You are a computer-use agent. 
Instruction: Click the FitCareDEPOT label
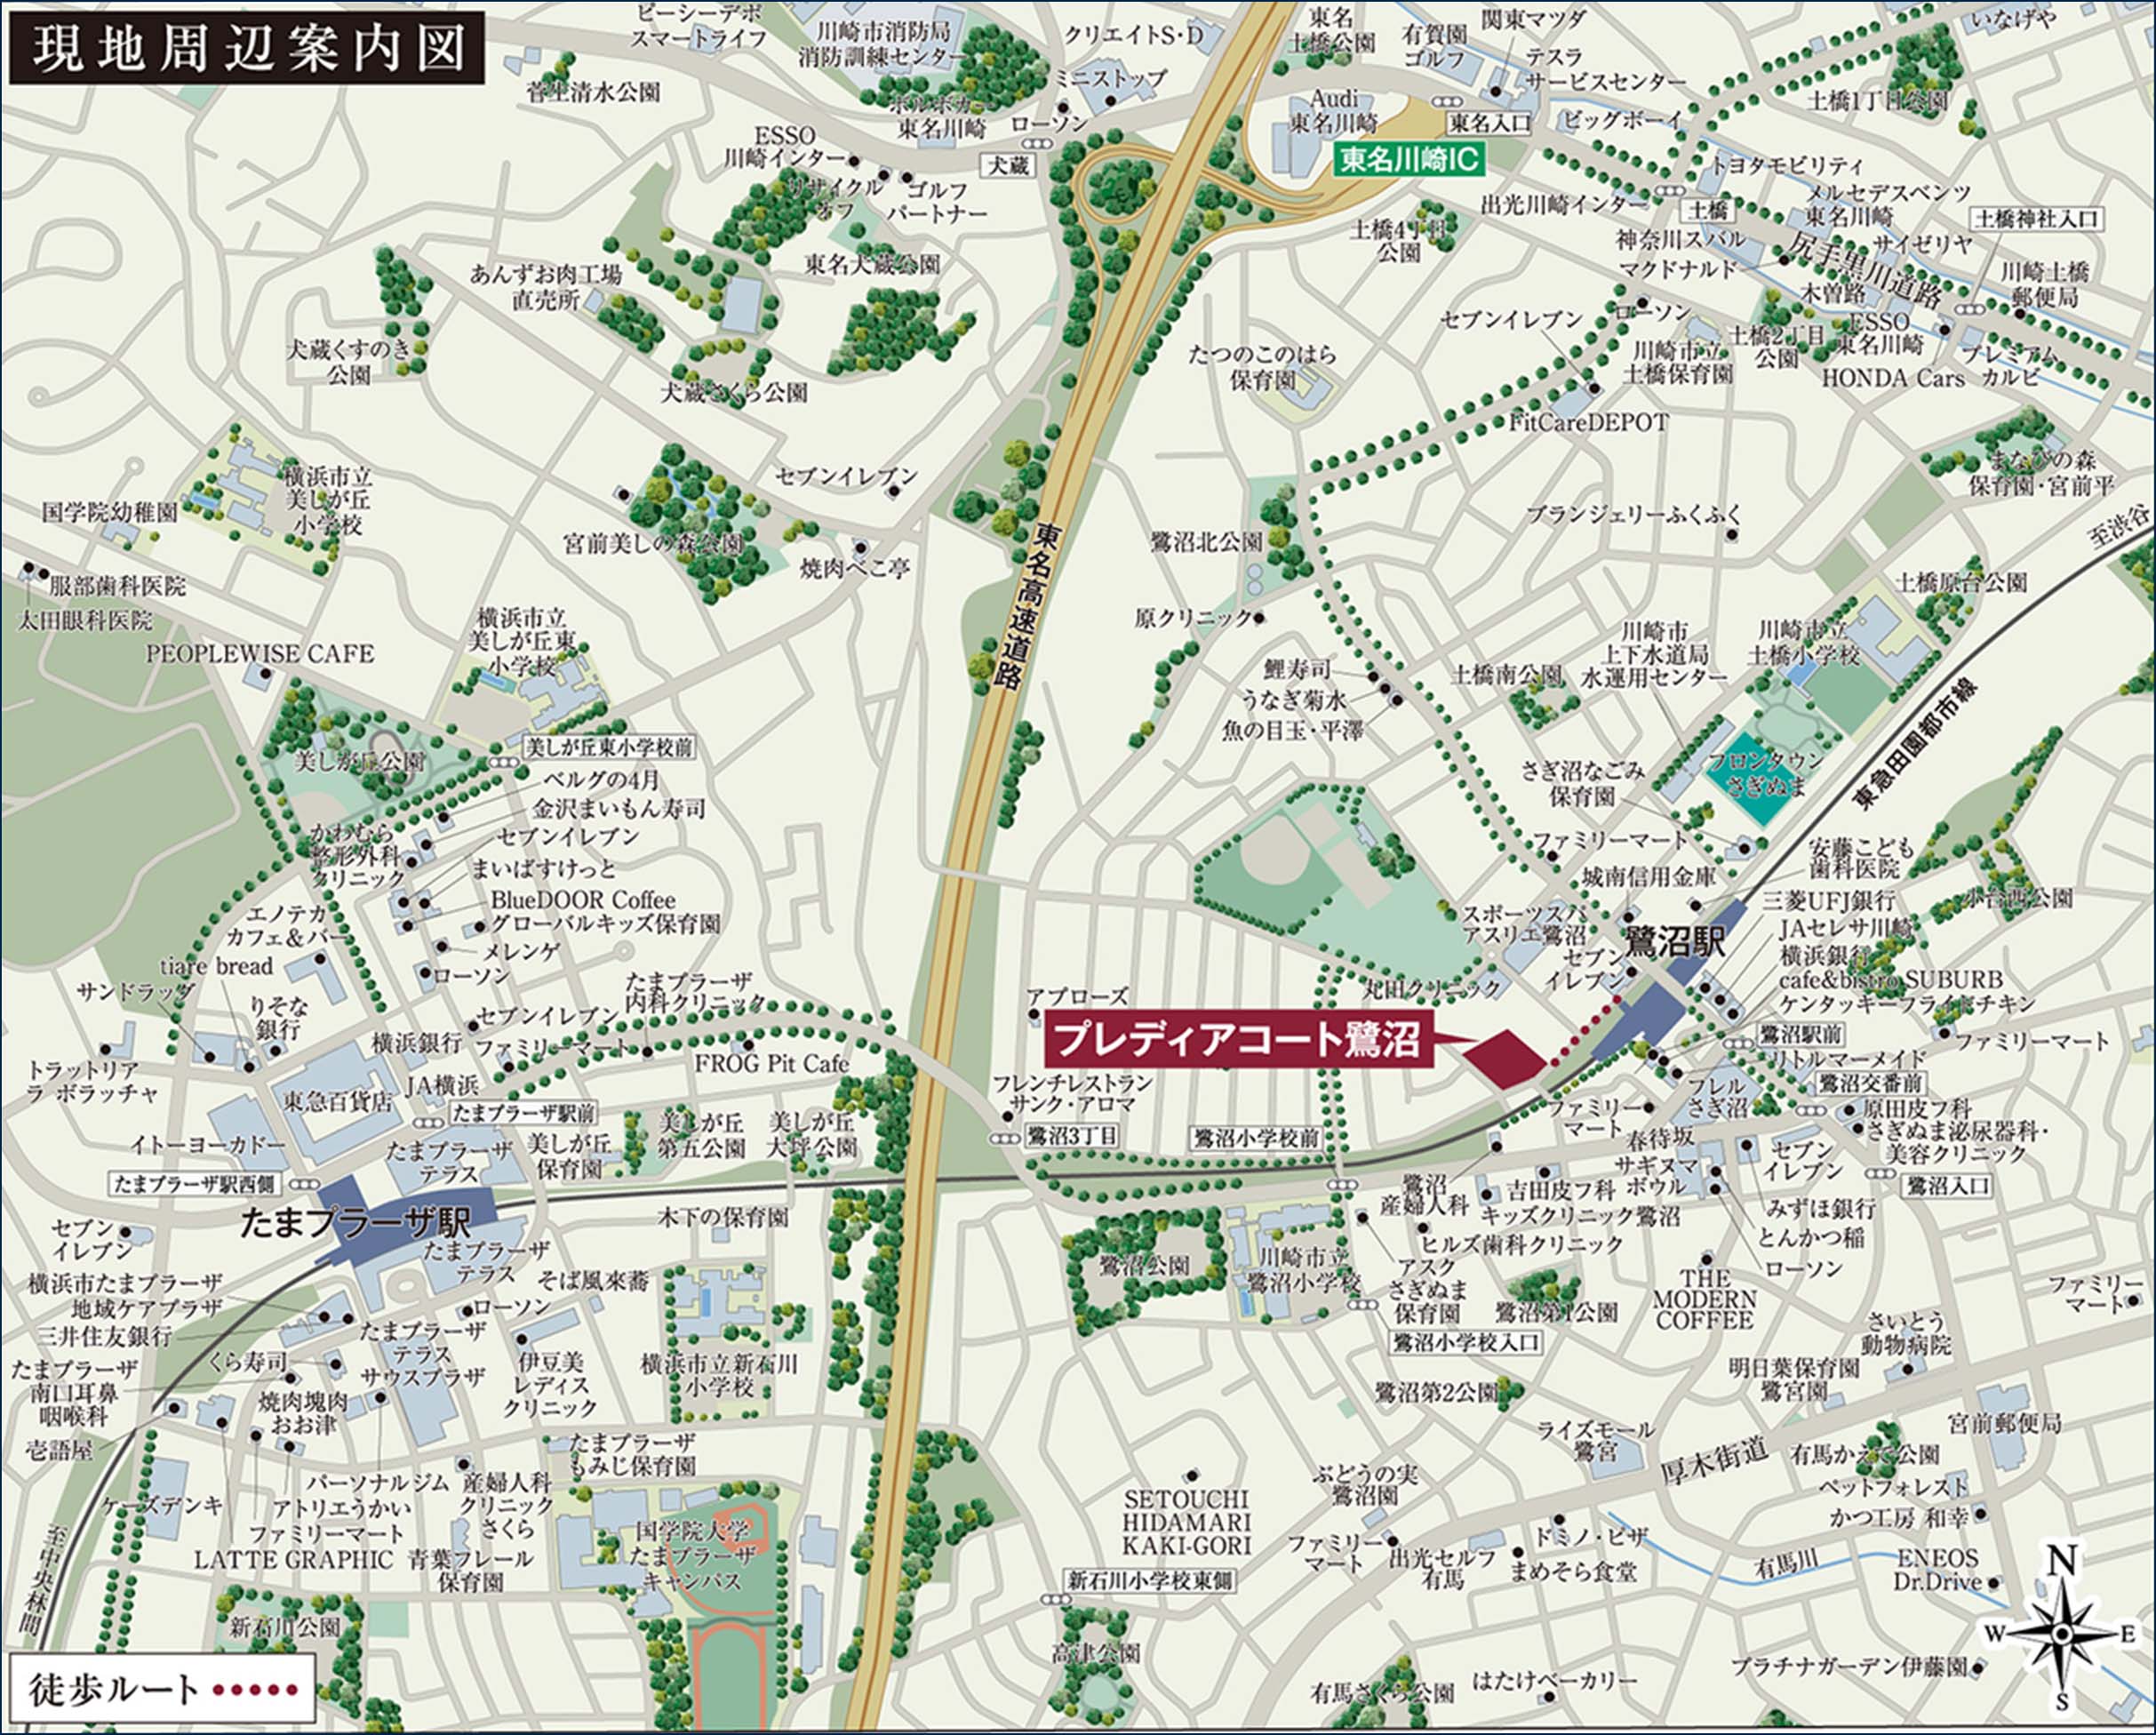[1589, 422]
